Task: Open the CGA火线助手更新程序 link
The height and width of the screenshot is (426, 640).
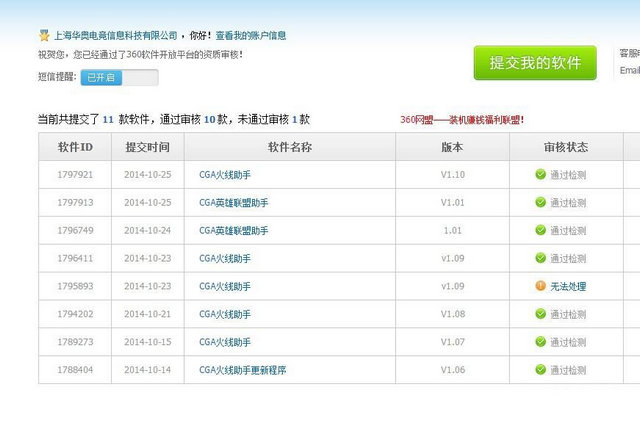Action: 242,370
